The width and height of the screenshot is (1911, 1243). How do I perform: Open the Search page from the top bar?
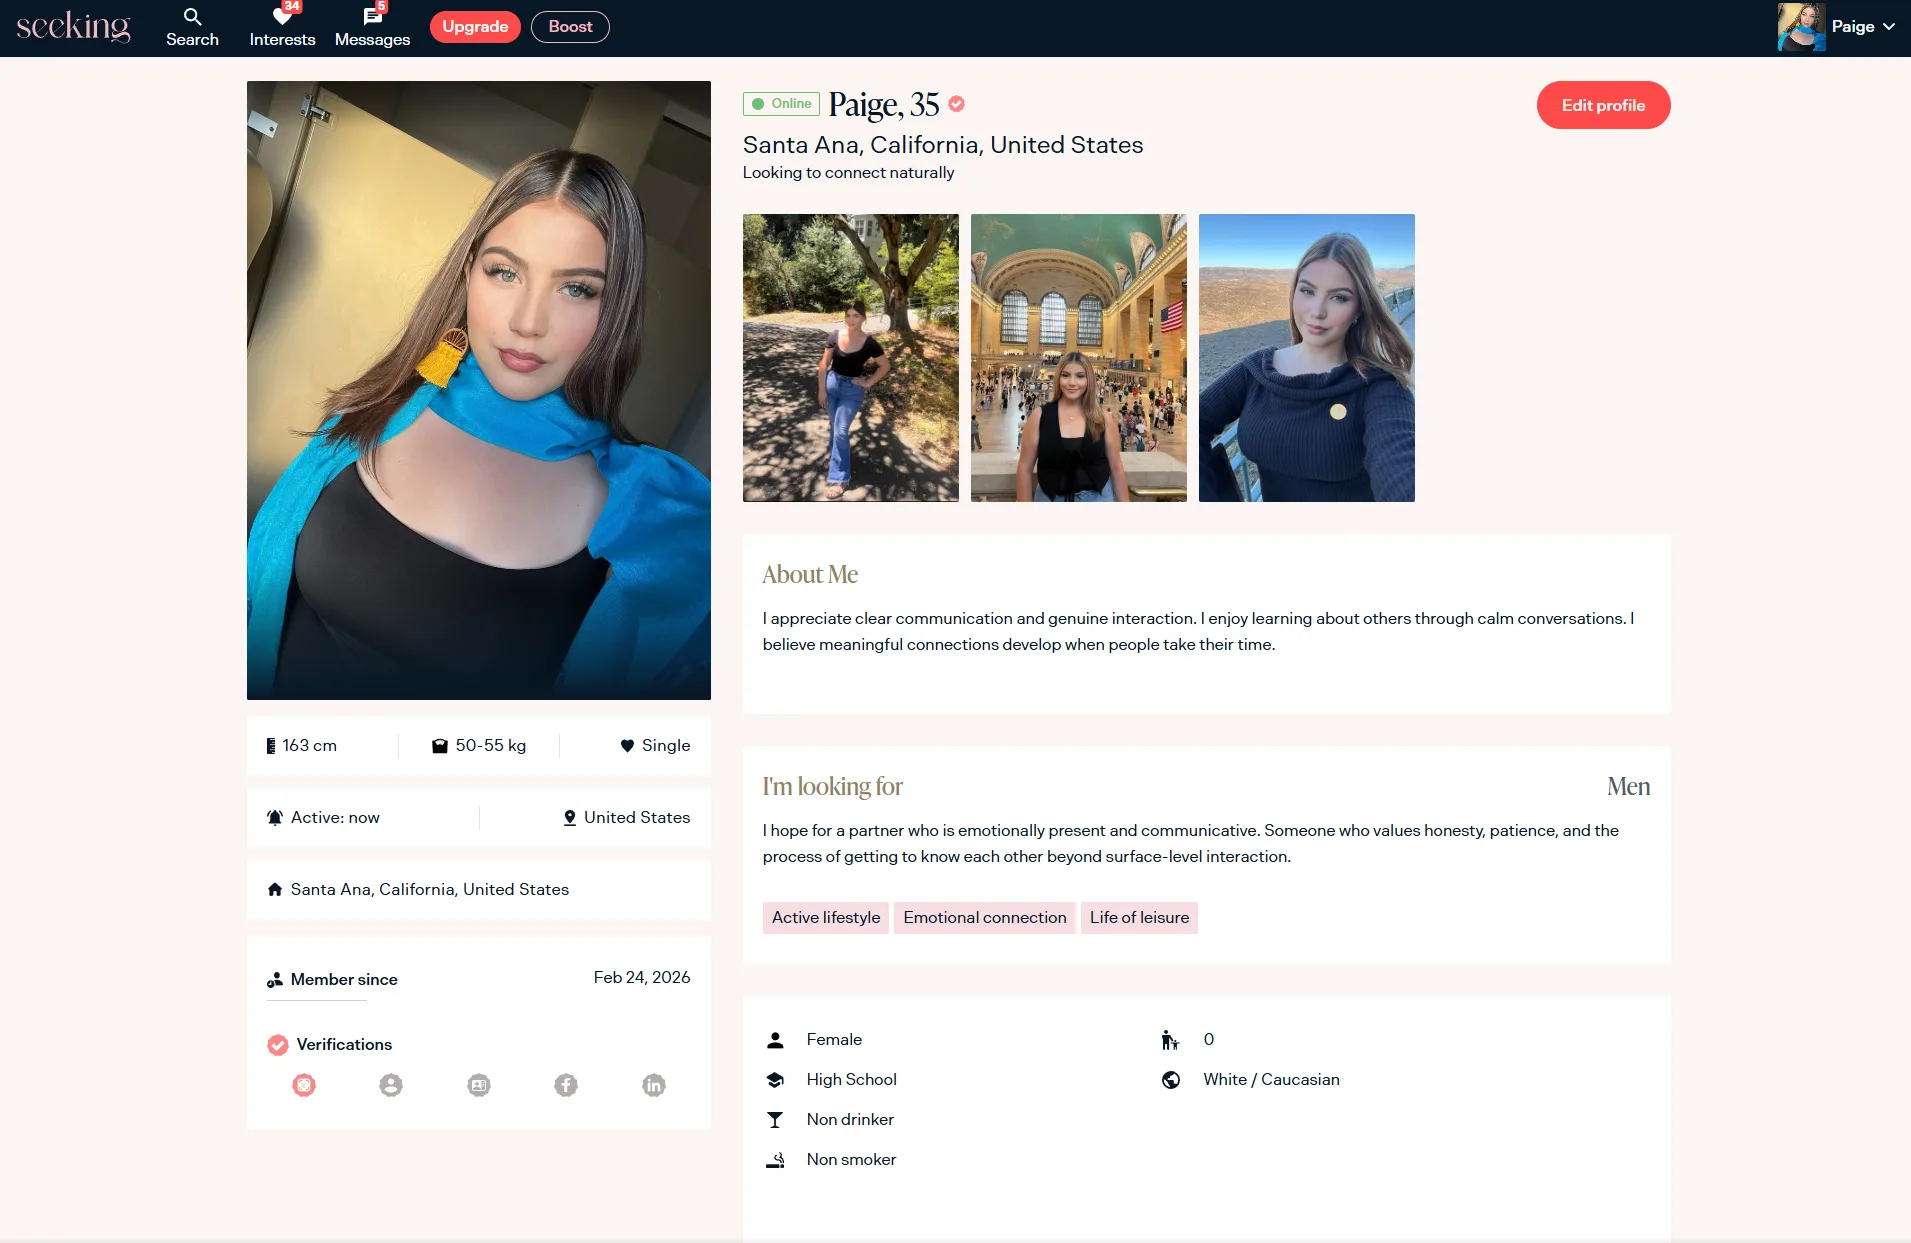192,27
